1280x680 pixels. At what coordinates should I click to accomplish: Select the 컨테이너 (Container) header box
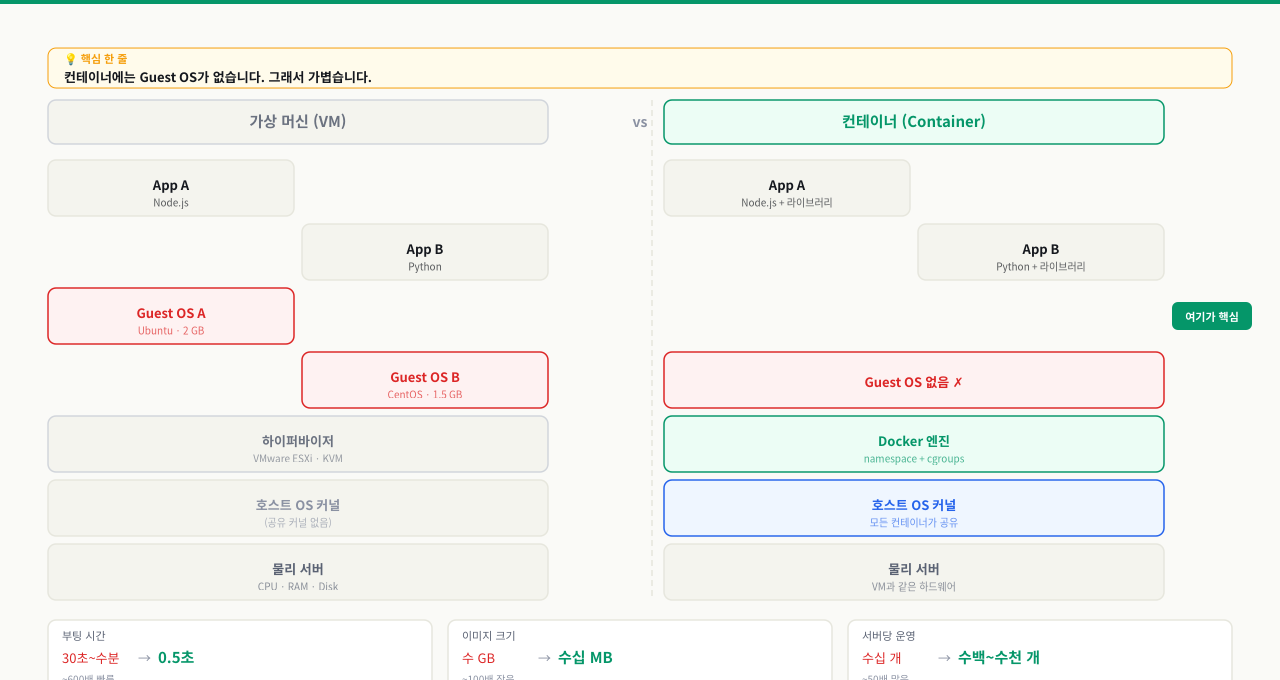click(914, 122)
